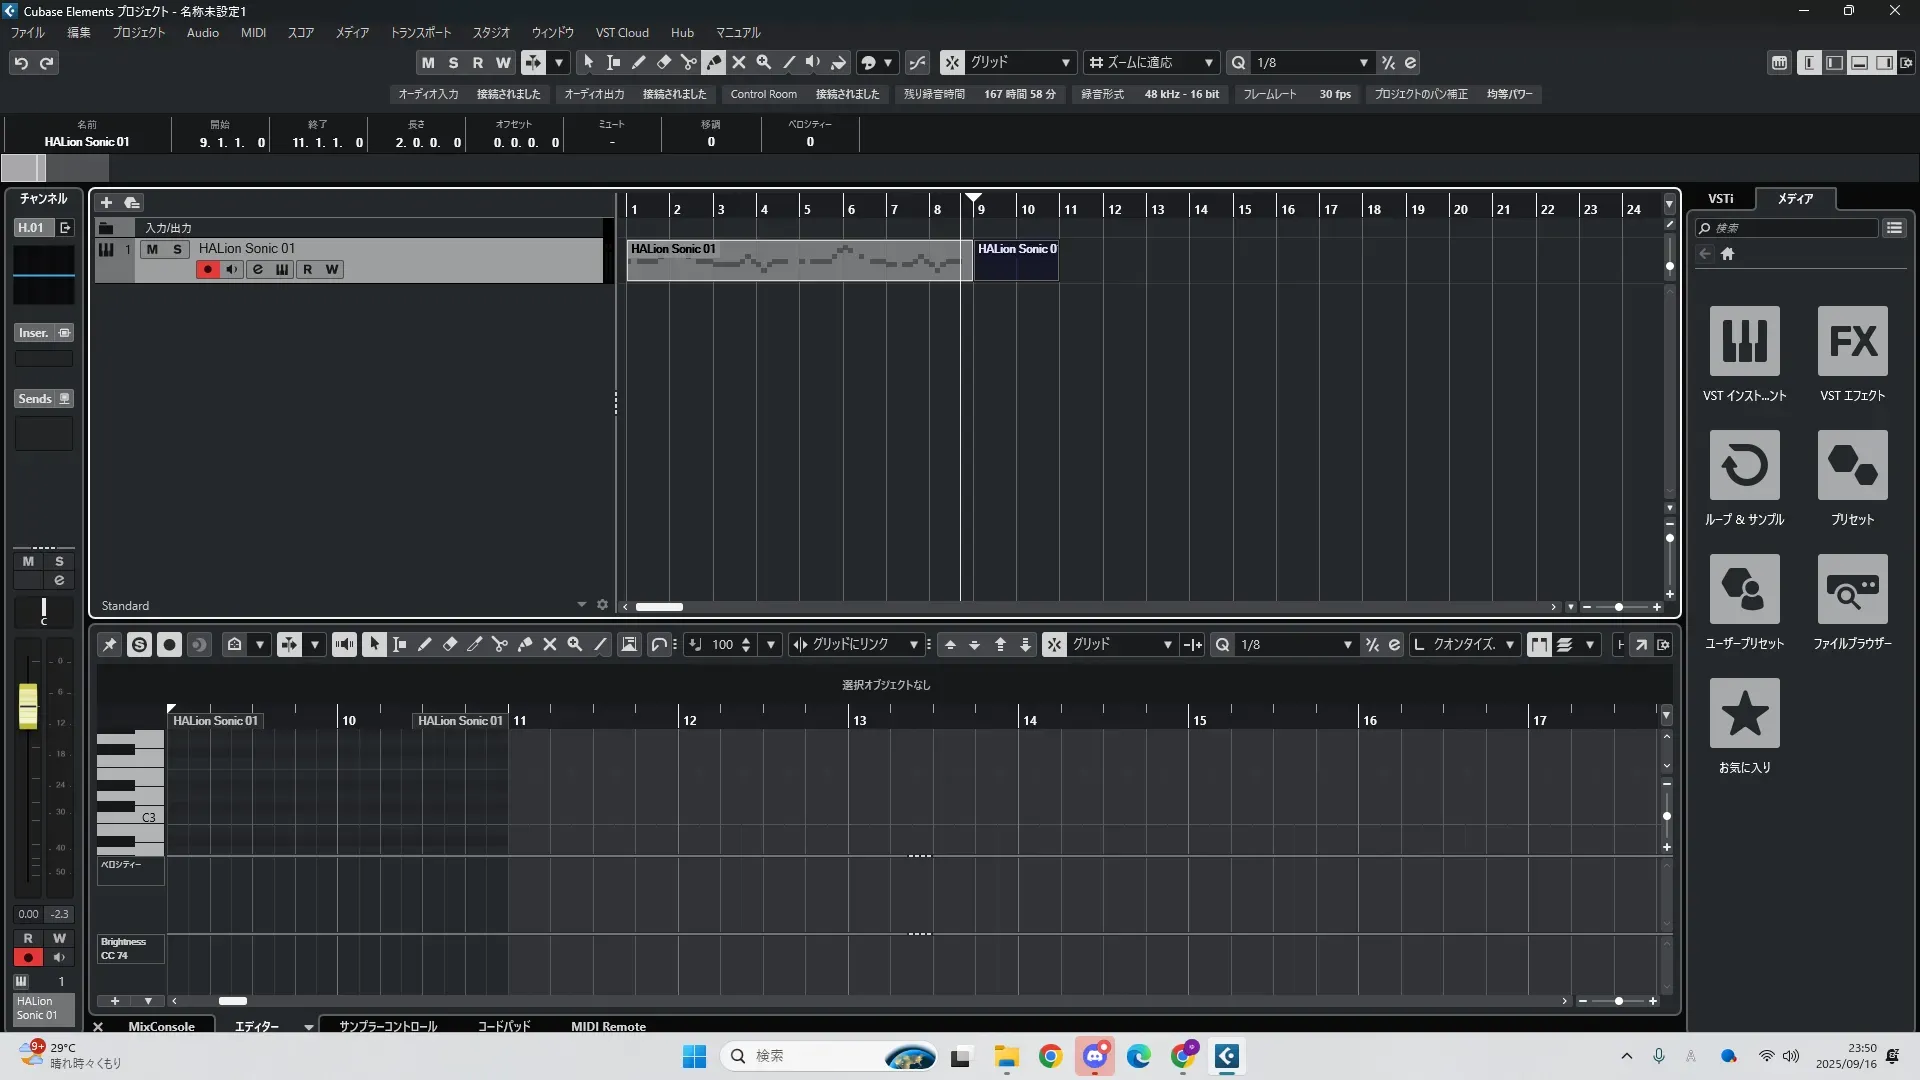1920x1080 pixels.
Task: Click the Inserts section header in channel inspector
Action: (34, 333)
